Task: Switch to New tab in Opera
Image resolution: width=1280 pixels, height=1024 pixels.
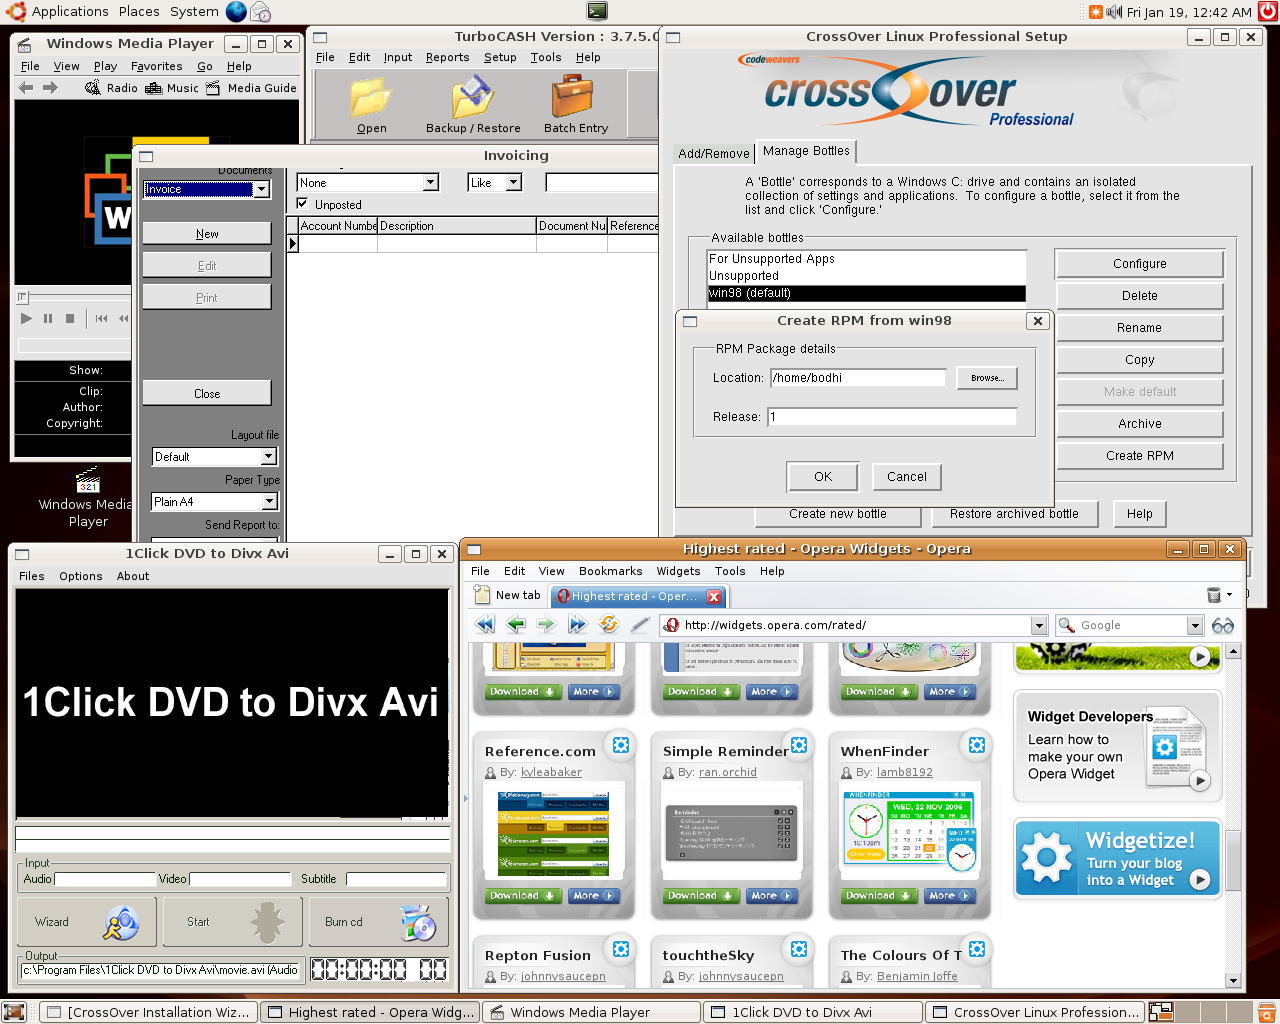Action: coord(509,595)
